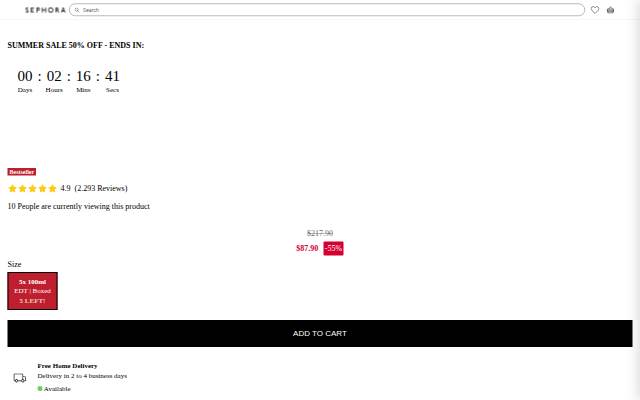Viewport: 640px width, 400px height.
Task: Click the search magnifier icon
Action: coord(77,10)
